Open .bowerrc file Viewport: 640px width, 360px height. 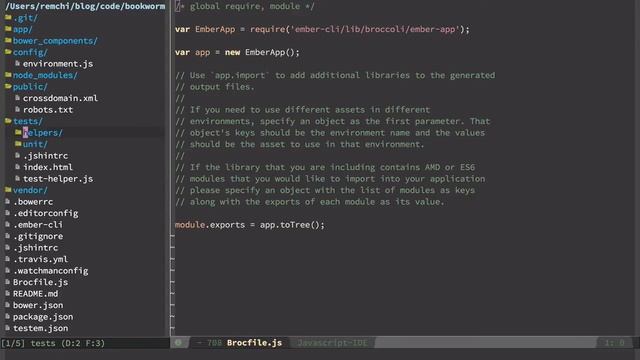pyautogui.click(x=33, y=202)
